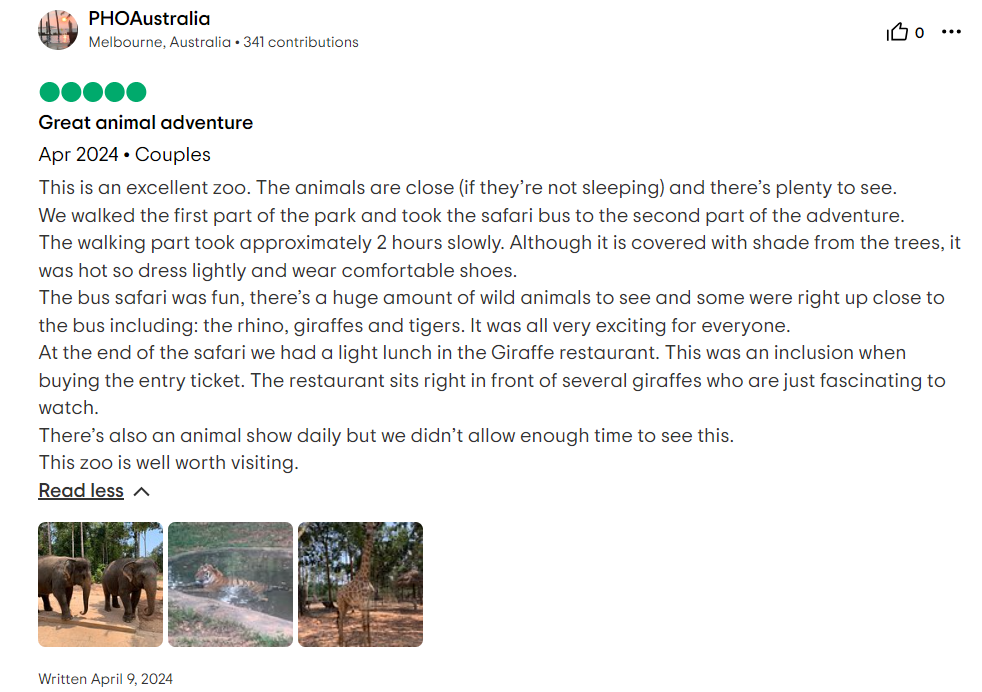Image resolution: width=982 pixels, height=692 pixels.
Task: Open the three-dot overflow menu
Action: pyautogui.click(x=951, y=31)
